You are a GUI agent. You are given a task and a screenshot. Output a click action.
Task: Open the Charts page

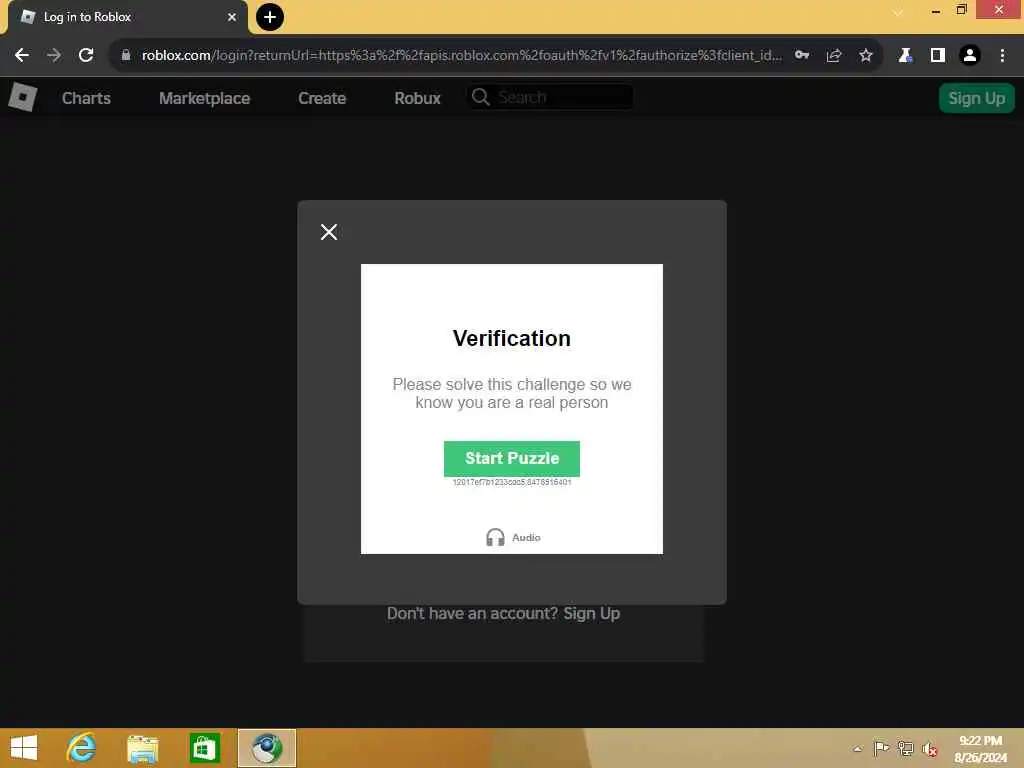coord(86,99)
